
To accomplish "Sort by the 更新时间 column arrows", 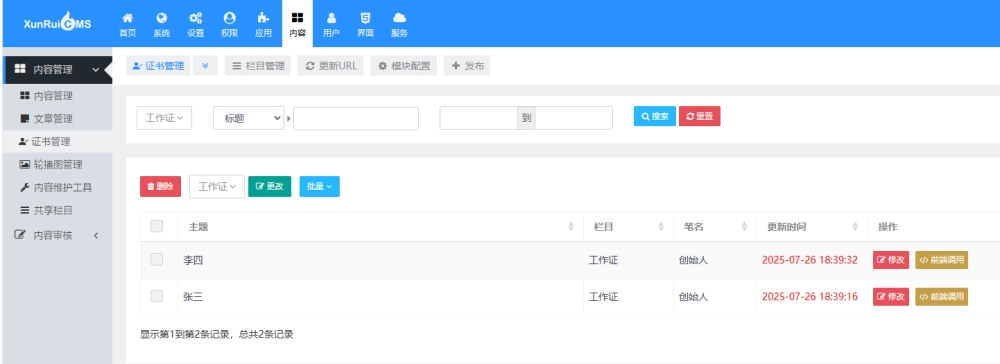I will [855, 227].
